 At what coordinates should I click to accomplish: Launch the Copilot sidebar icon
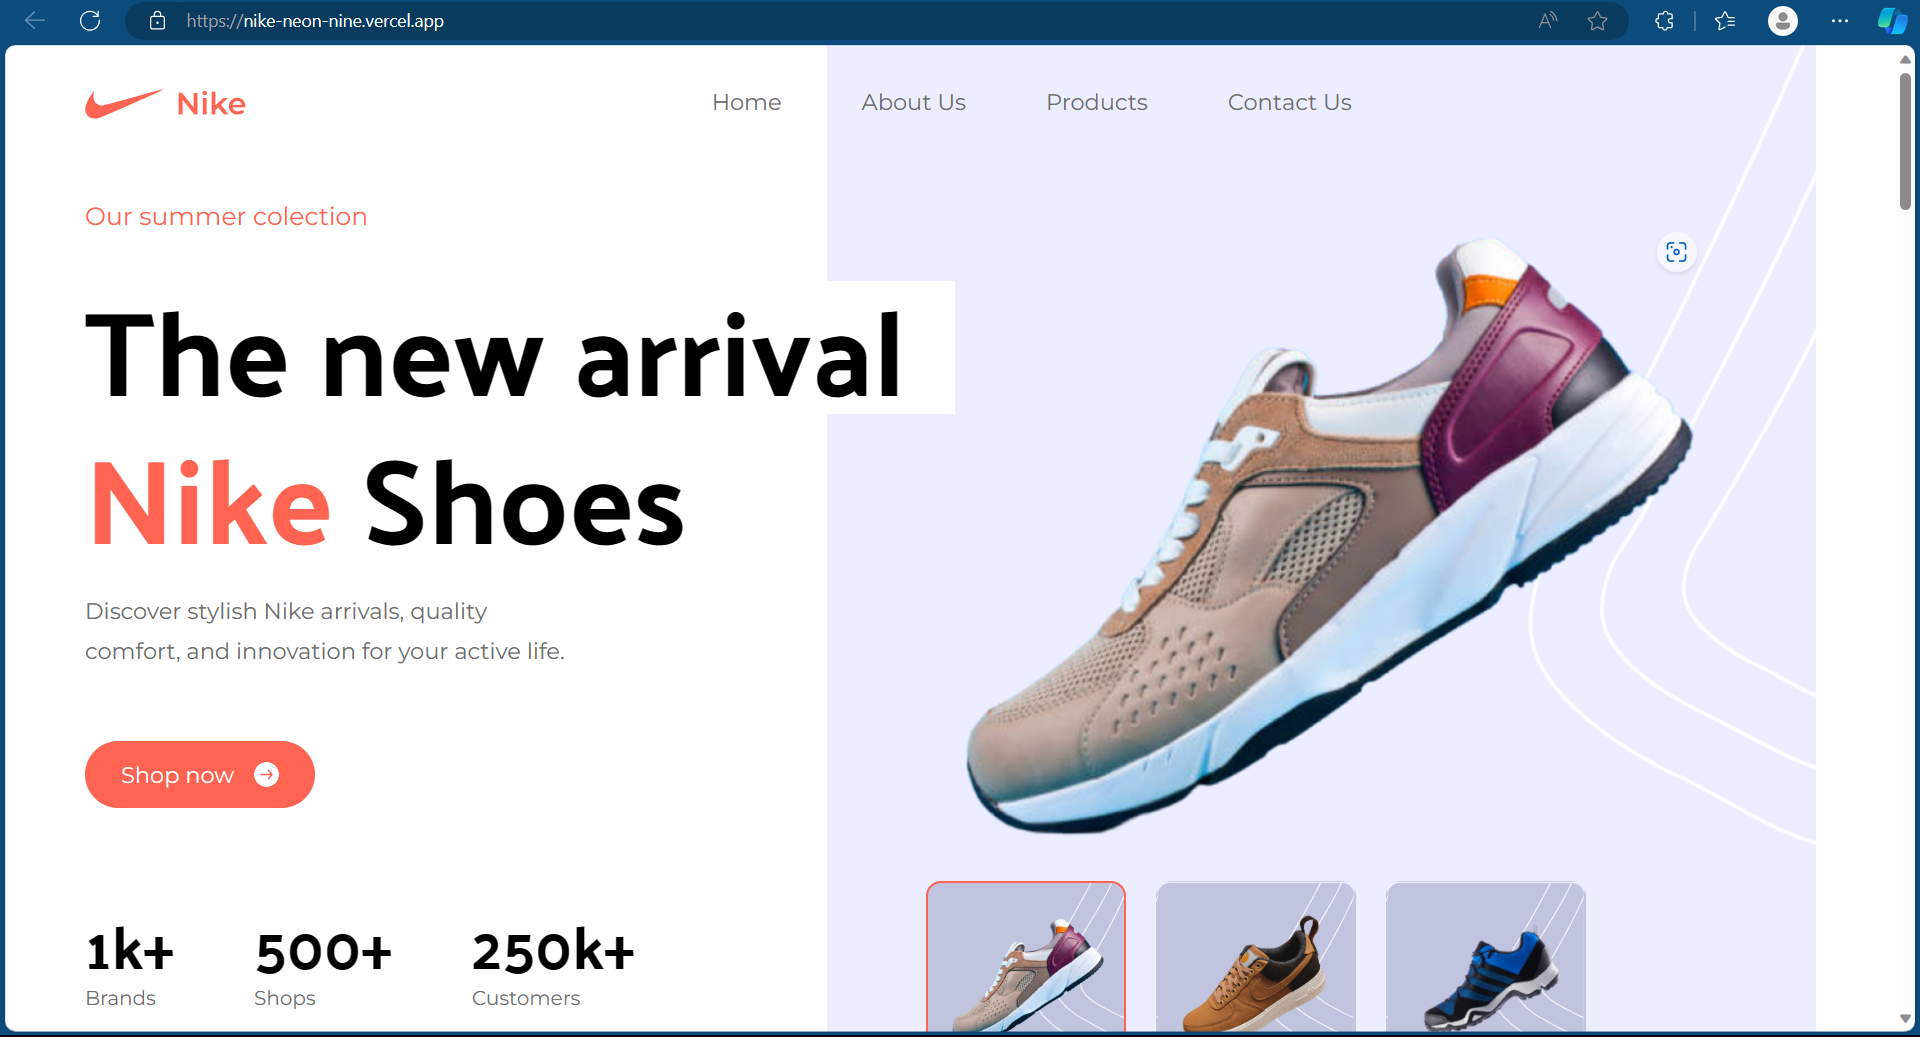1892,20
